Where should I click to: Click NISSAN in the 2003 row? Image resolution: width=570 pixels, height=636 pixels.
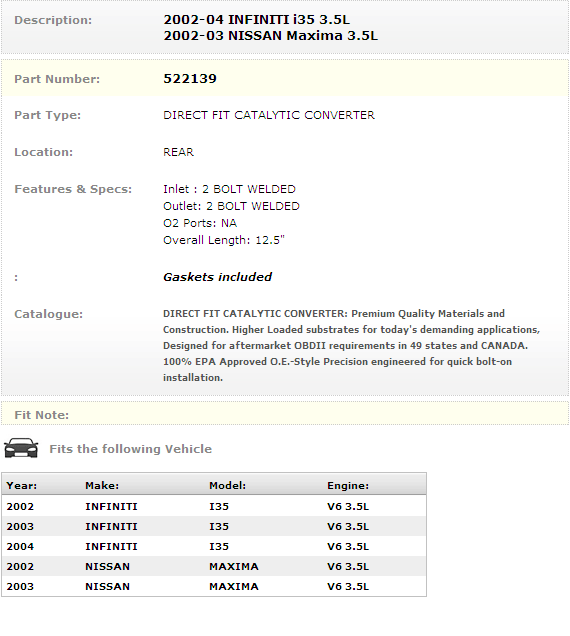pyautogui.click(x=108, y=587)
